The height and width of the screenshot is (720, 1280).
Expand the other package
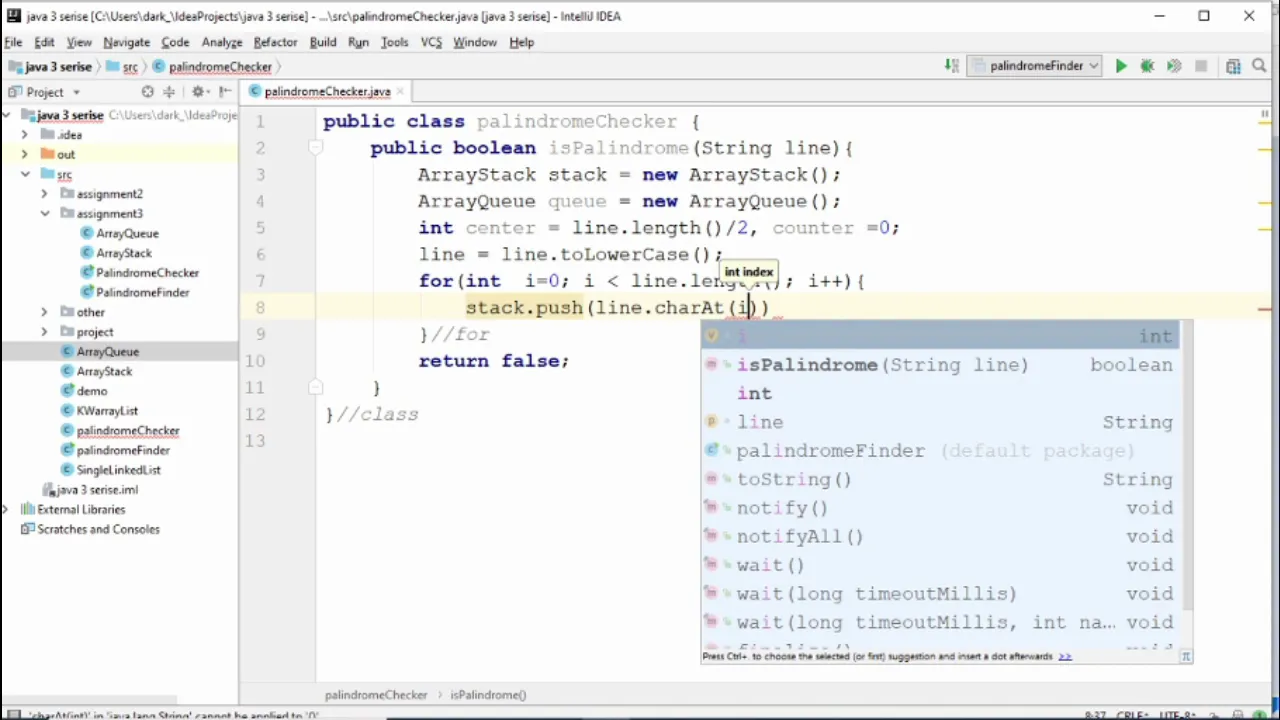coord(44,312)
